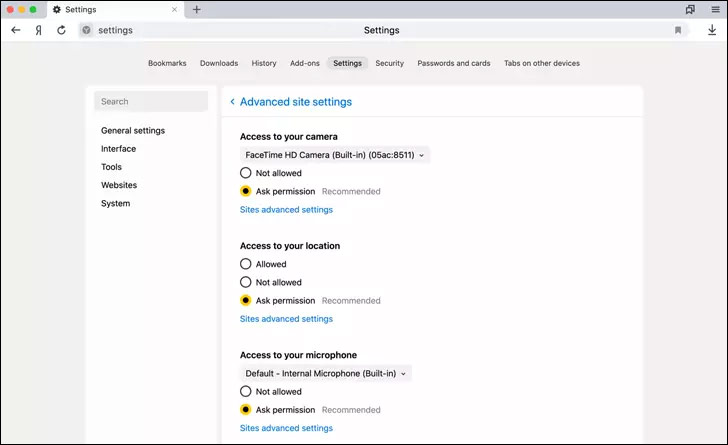Select Websites in the settings sidebar
This screenshot has height=445, width=728.
pyautogui.click(x=119, y=185)
